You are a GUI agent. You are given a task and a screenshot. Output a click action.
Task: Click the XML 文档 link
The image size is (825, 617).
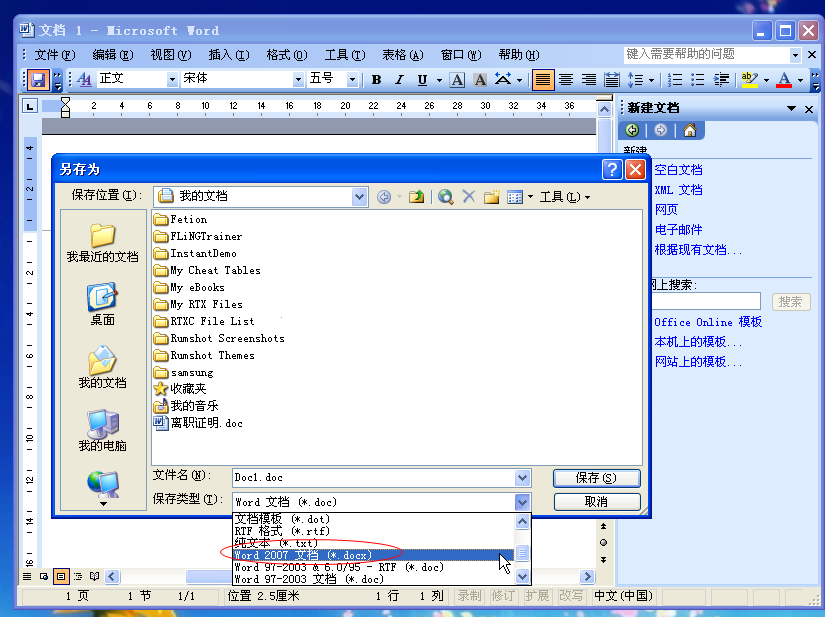(x=678, y=190)
